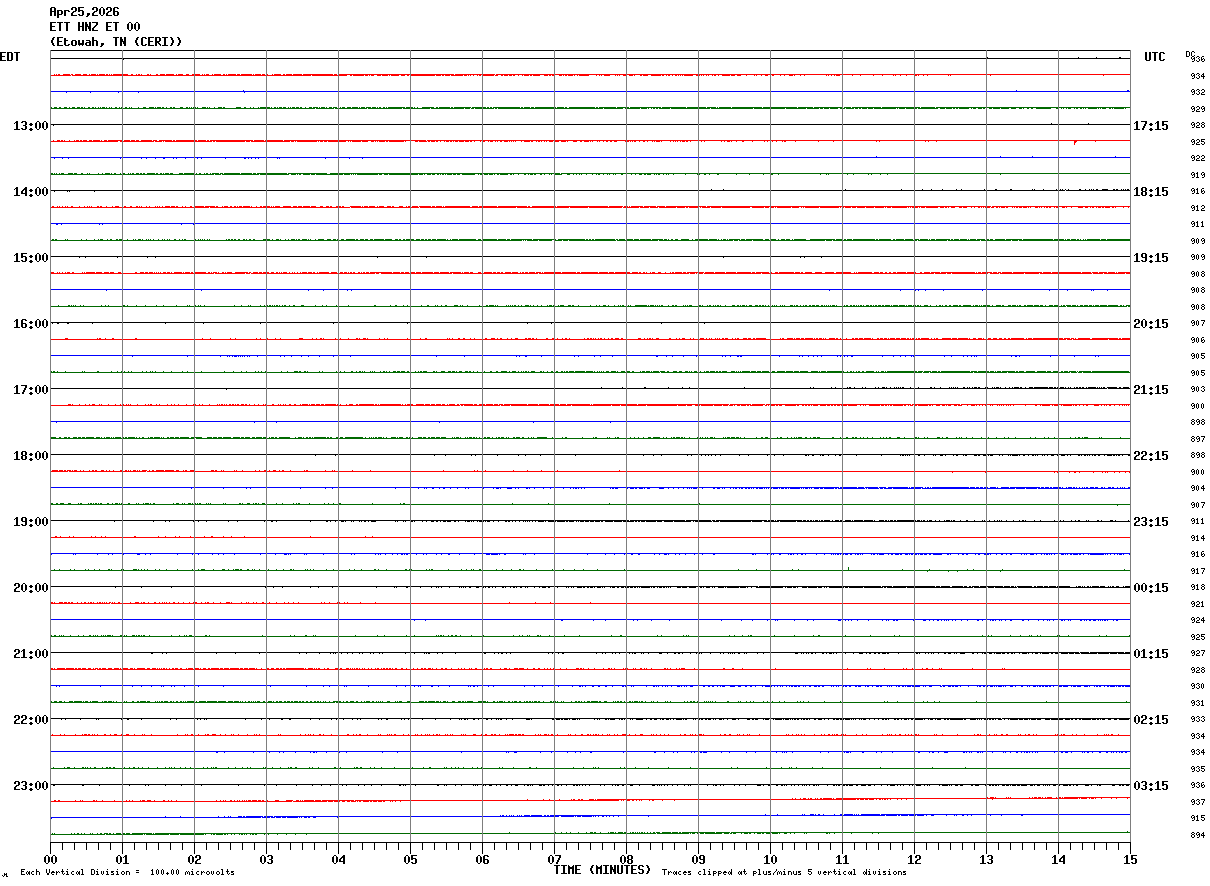
Task: Select the 16:00 EDT row label
Action: tap(30, 323)
